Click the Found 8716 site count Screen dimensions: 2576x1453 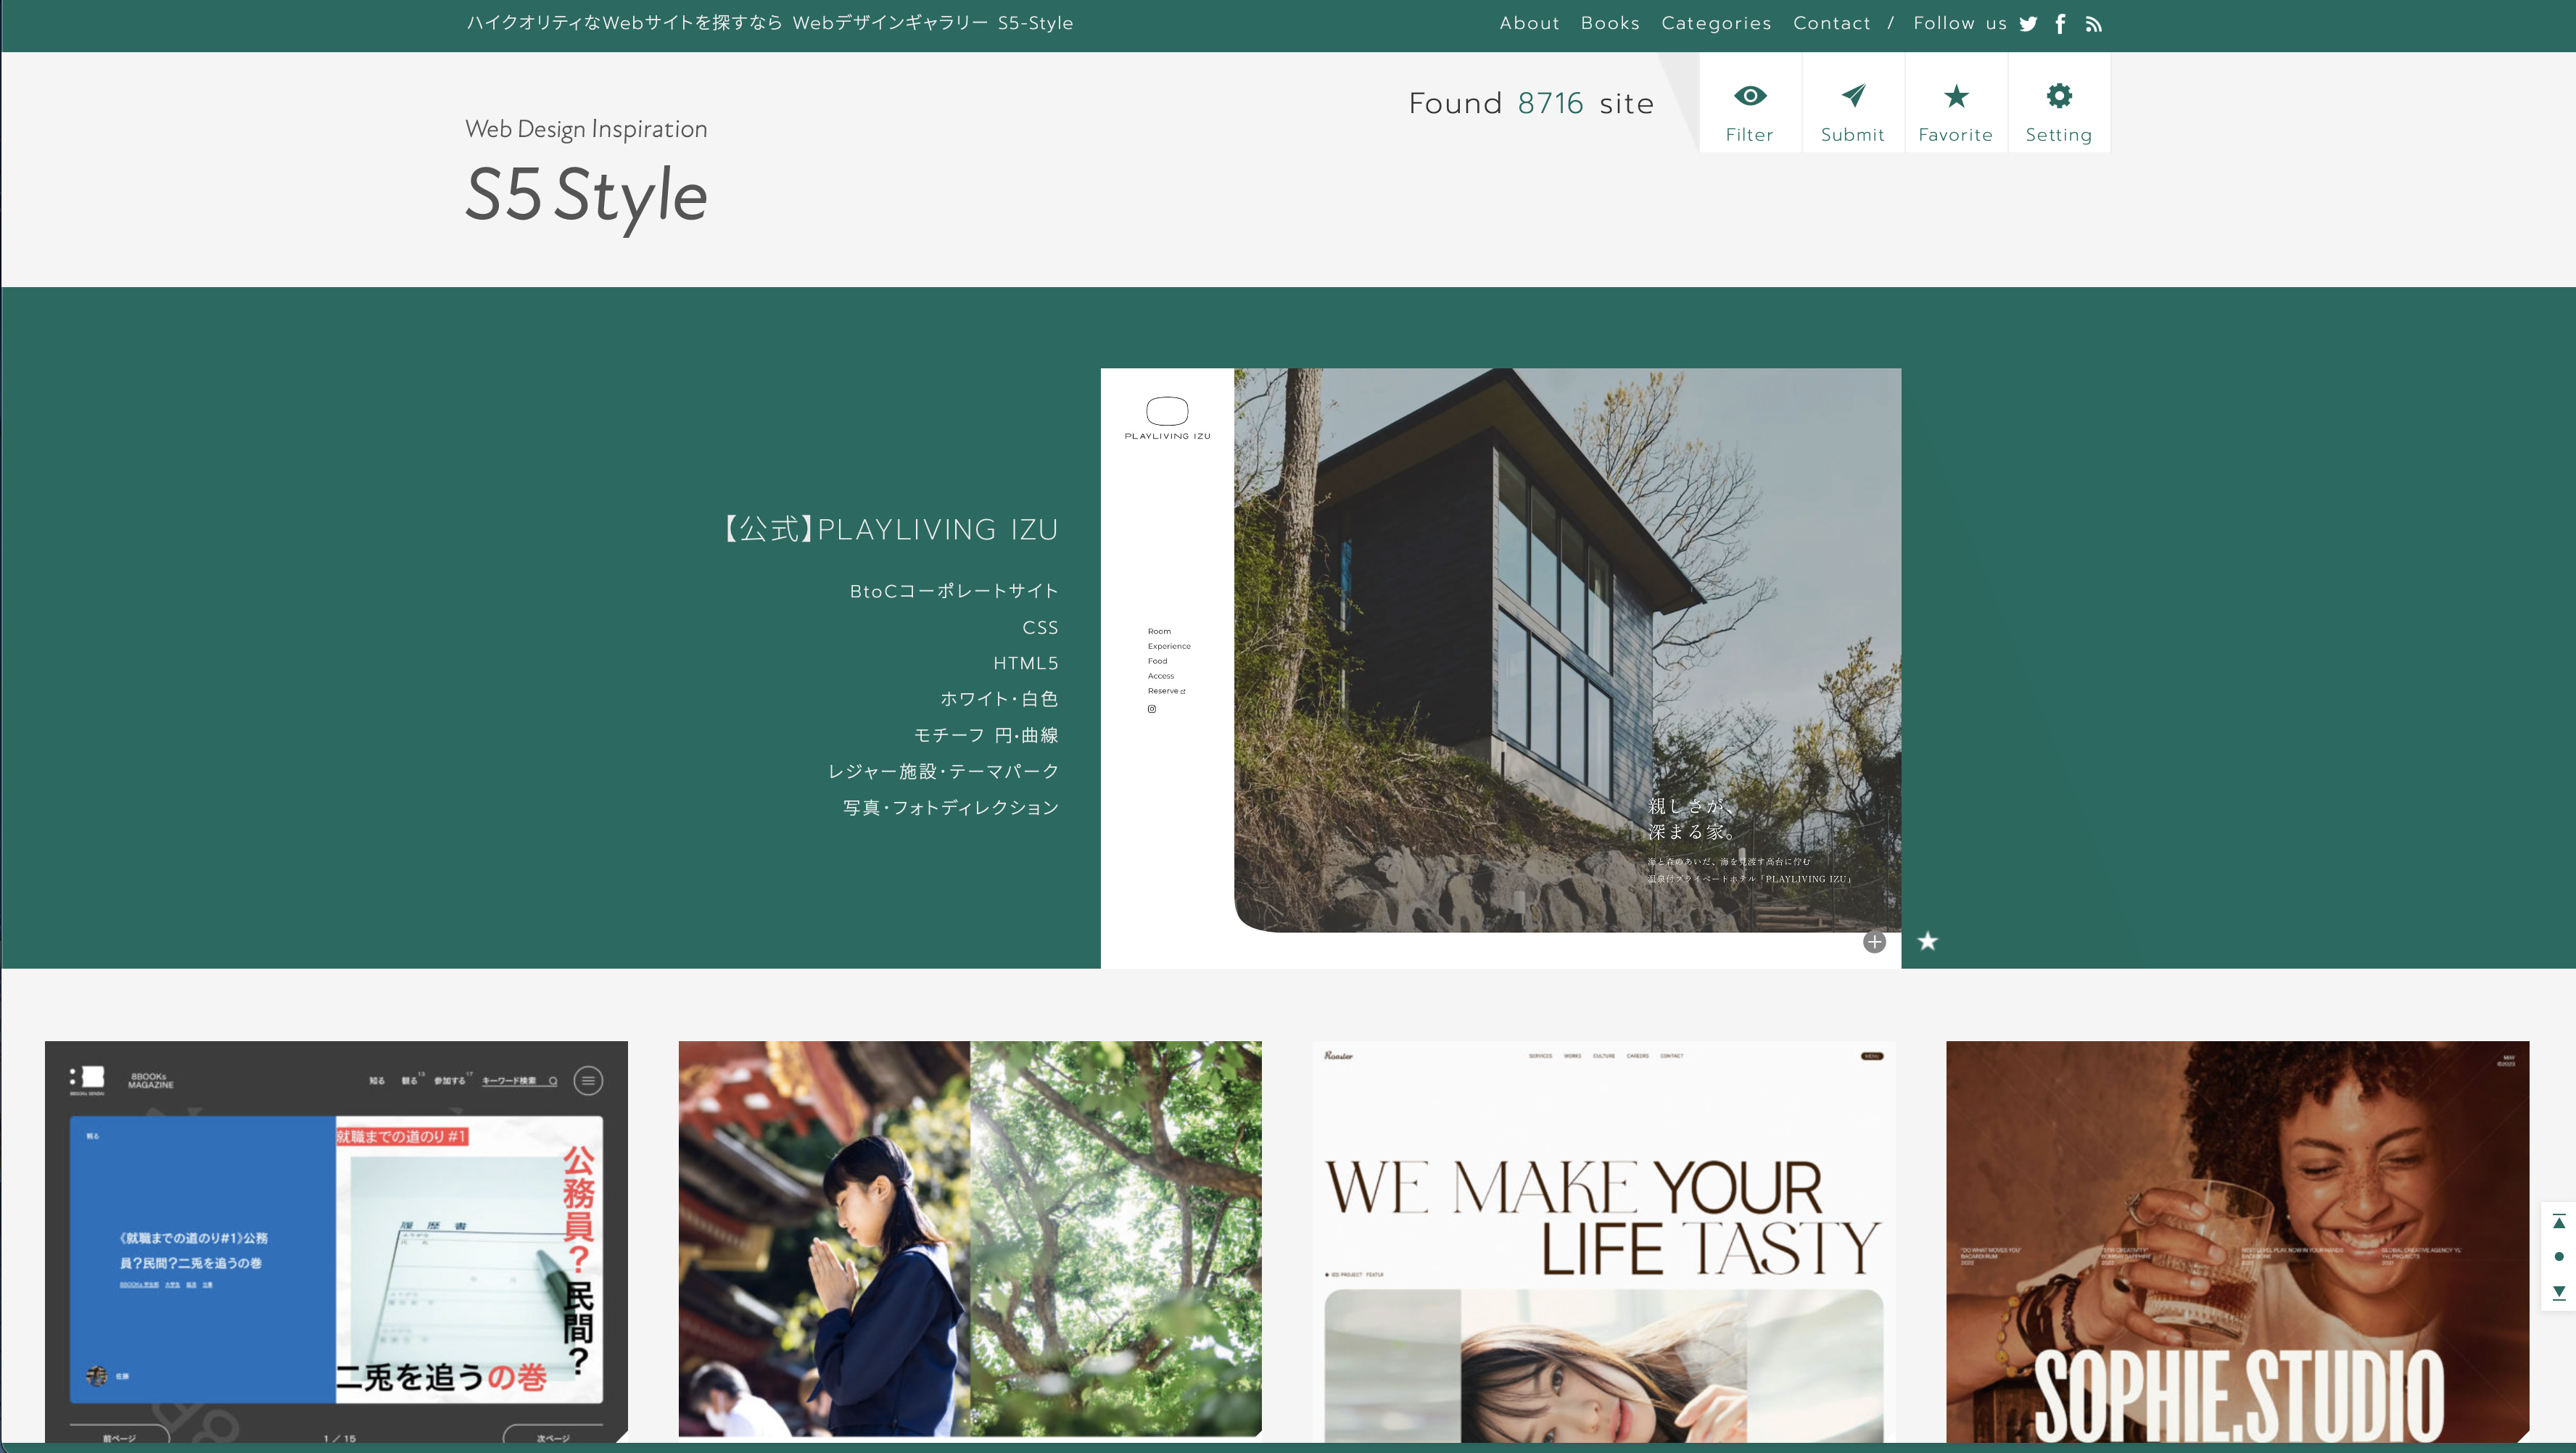click(1531, 103)
